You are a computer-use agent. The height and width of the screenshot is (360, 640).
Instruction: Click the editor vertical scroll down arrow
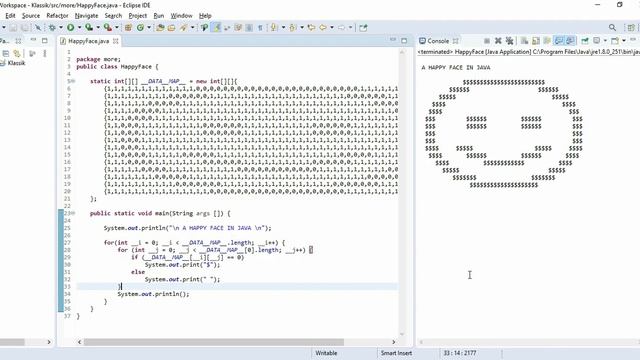(x=402, y=334)
